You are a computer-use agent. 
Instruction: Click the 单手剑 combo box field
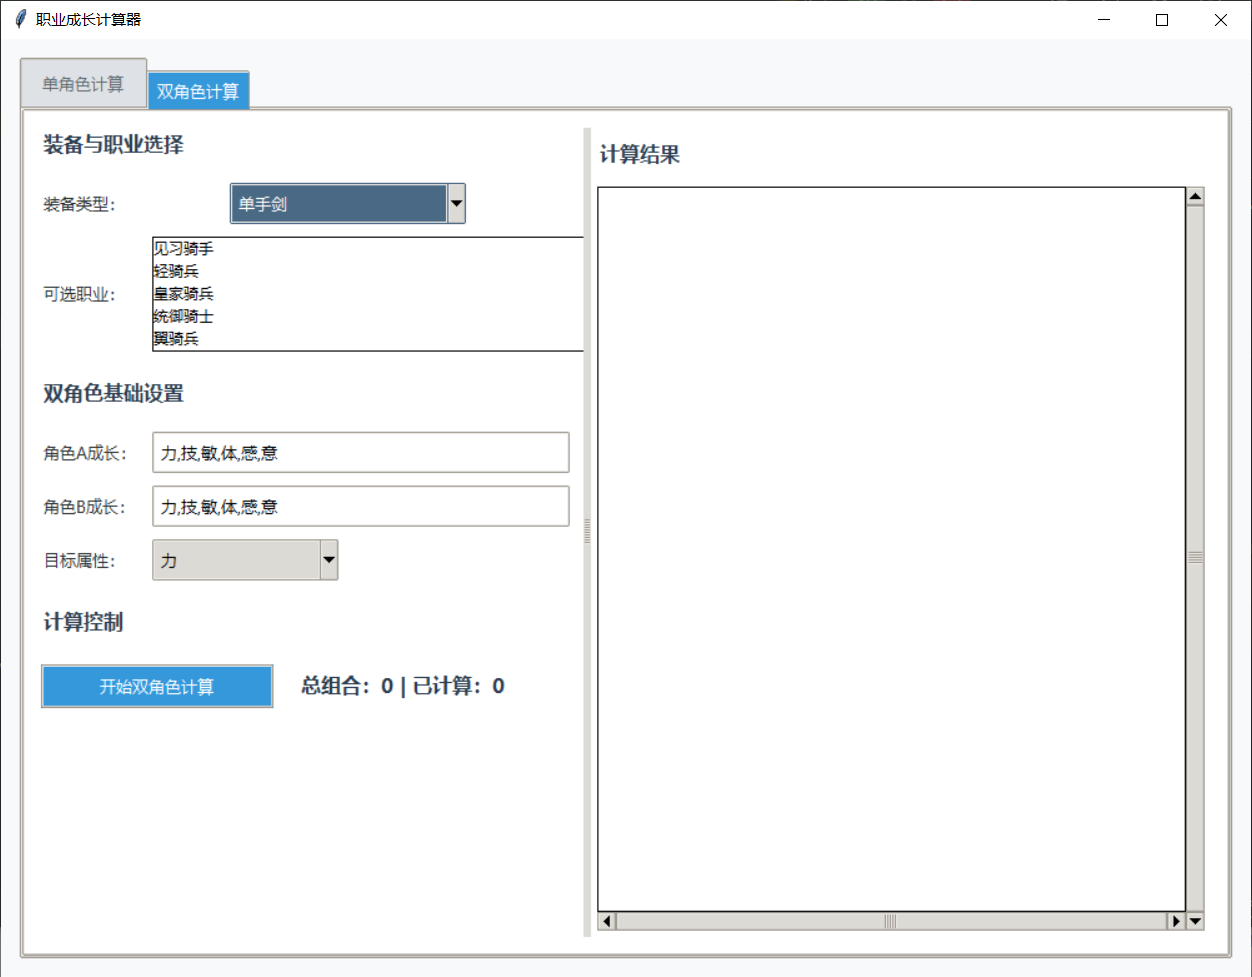coord(338,204)
